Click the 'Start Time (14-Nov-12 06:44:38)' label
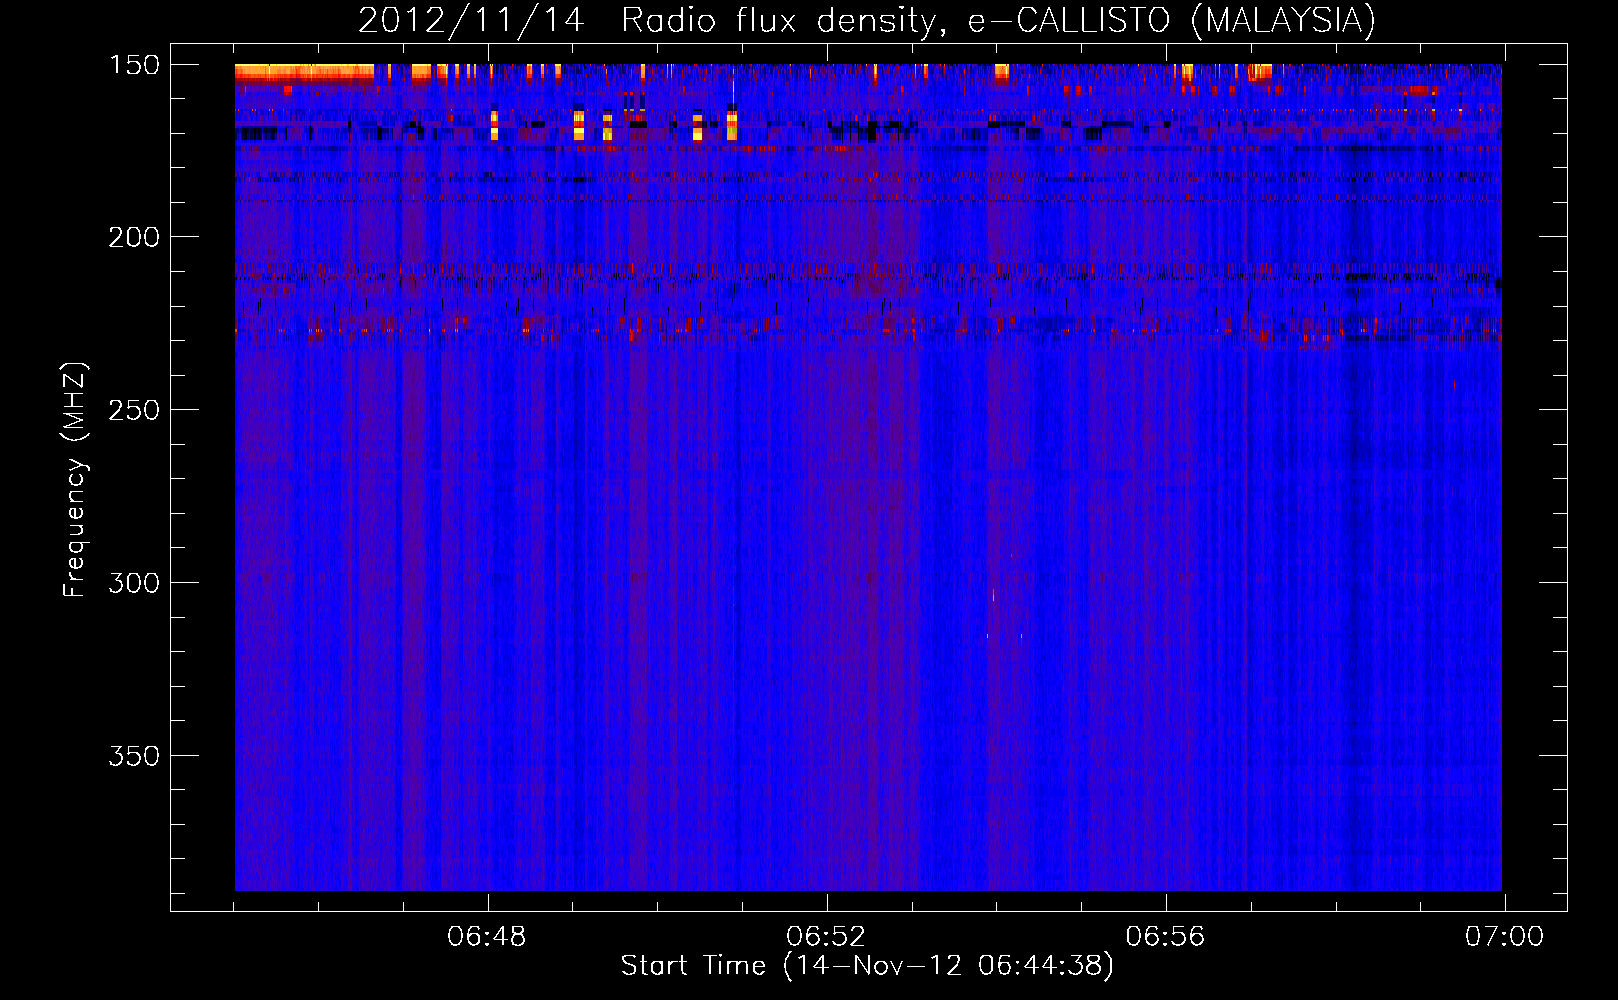1618x1000 pixels. 867,966
